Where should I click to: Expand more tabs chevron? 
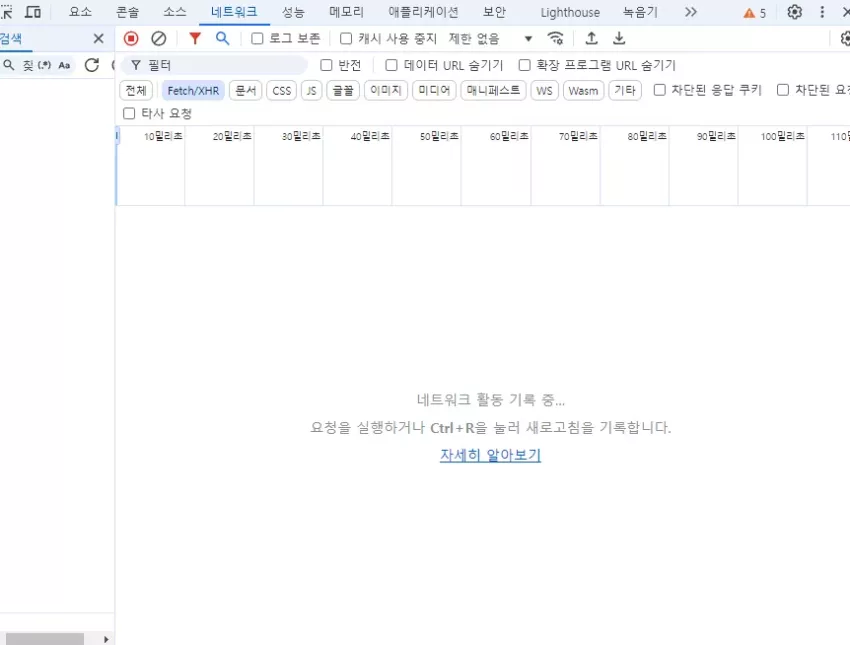coord(690,12)
